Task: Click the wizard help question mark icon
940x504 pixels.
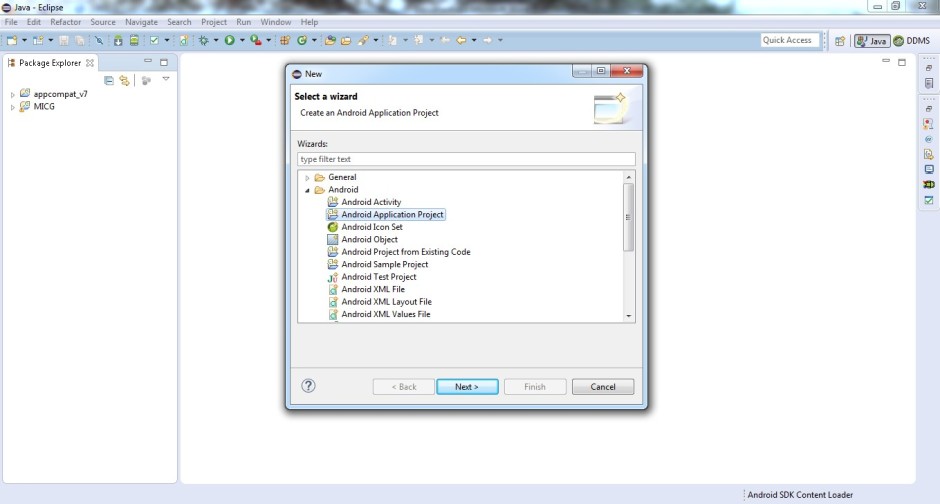Action: [x=309, y=386]
